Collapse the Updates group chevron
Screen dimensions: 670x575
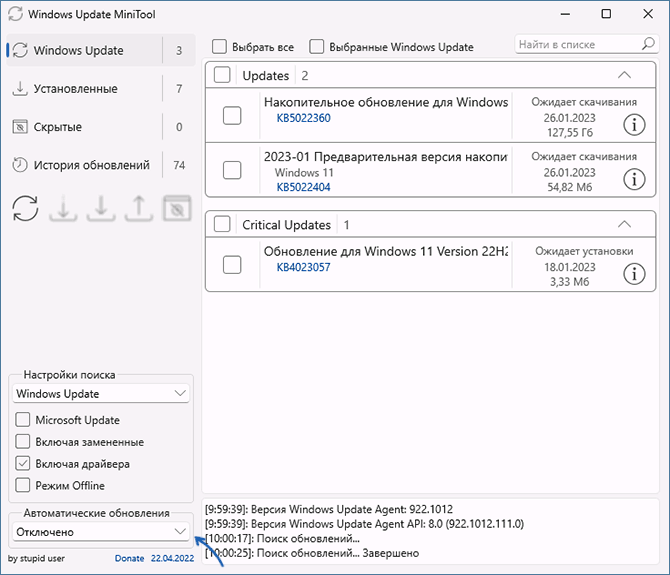point(624,75)
